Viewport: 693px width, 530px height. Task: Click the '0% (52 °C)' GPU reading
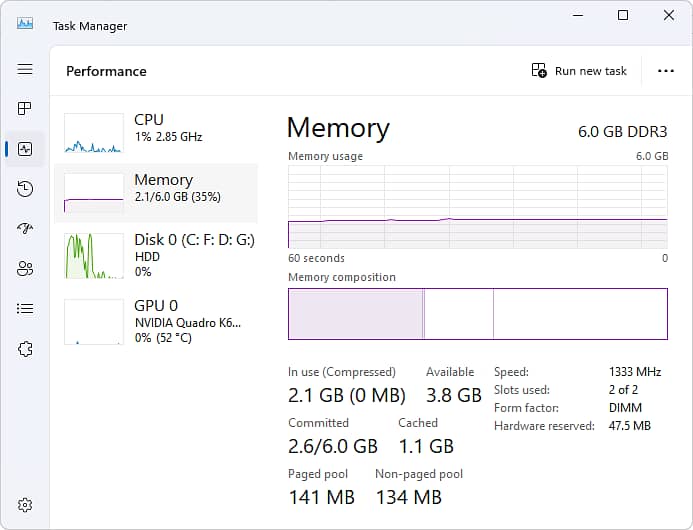pos(163,338)
